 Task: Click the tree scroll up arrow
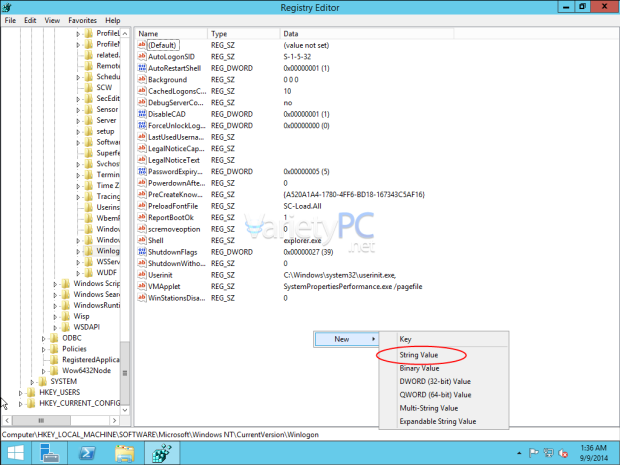(x=125, y=34)
